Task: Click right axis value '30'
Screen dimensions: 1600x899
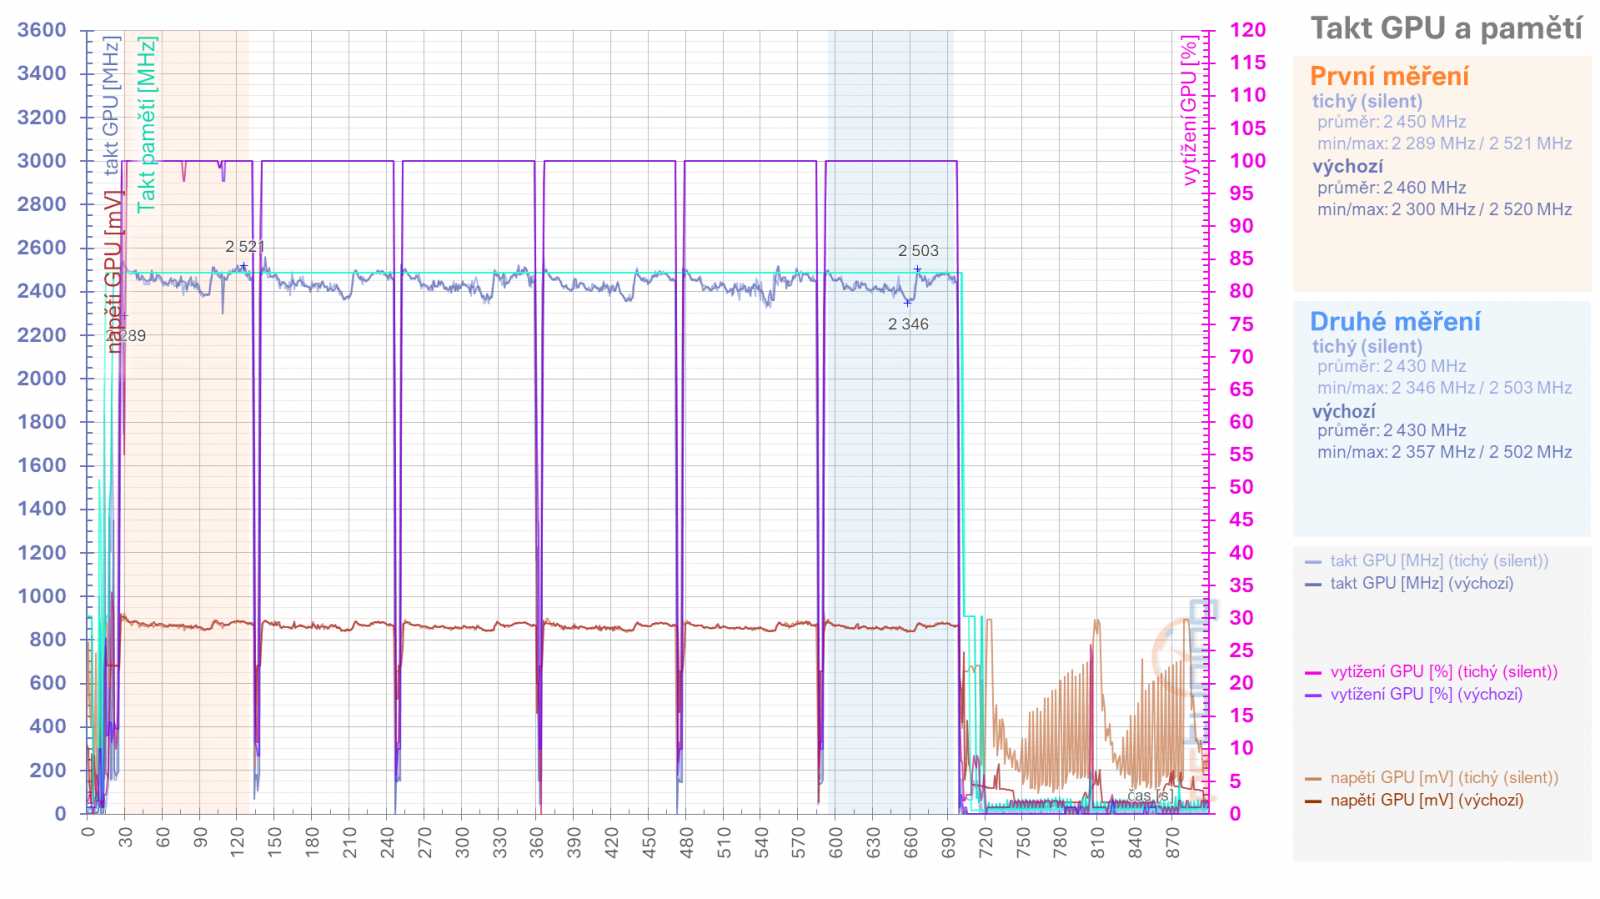Action: pos(1241,617)
